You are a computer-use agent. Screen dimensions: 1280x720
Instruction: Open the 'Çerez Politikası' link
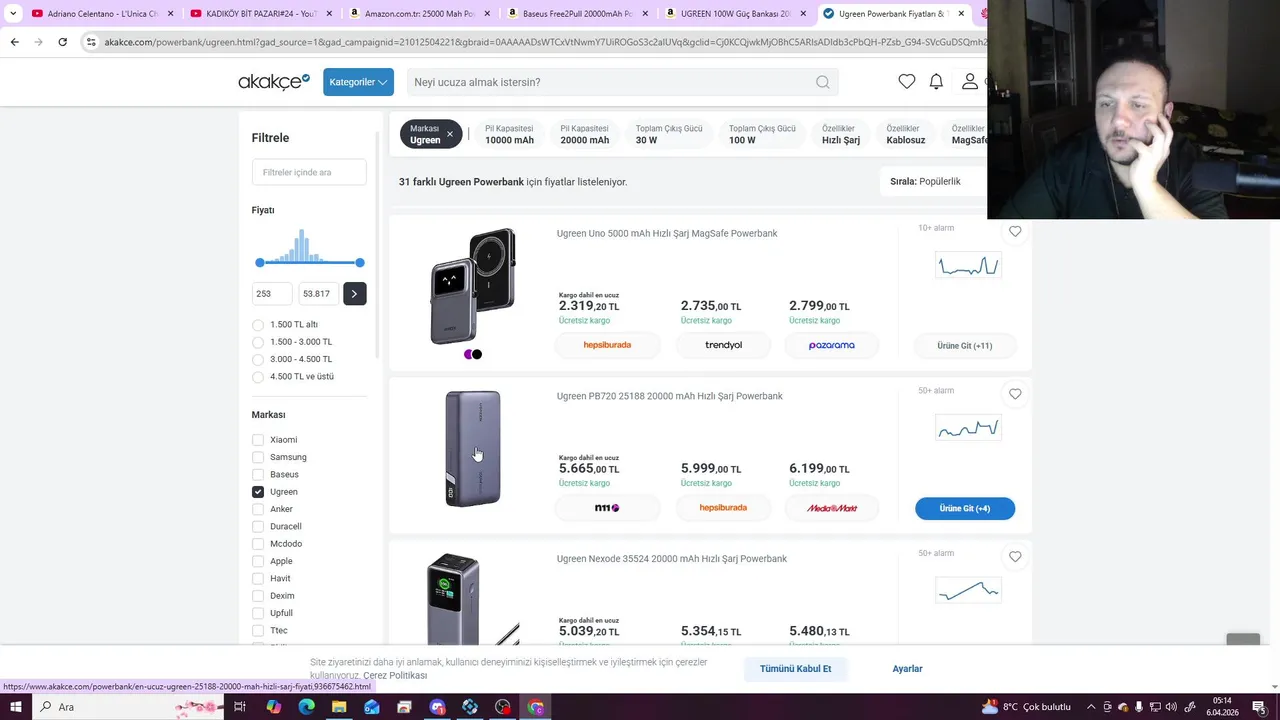(x=395, y=675)
